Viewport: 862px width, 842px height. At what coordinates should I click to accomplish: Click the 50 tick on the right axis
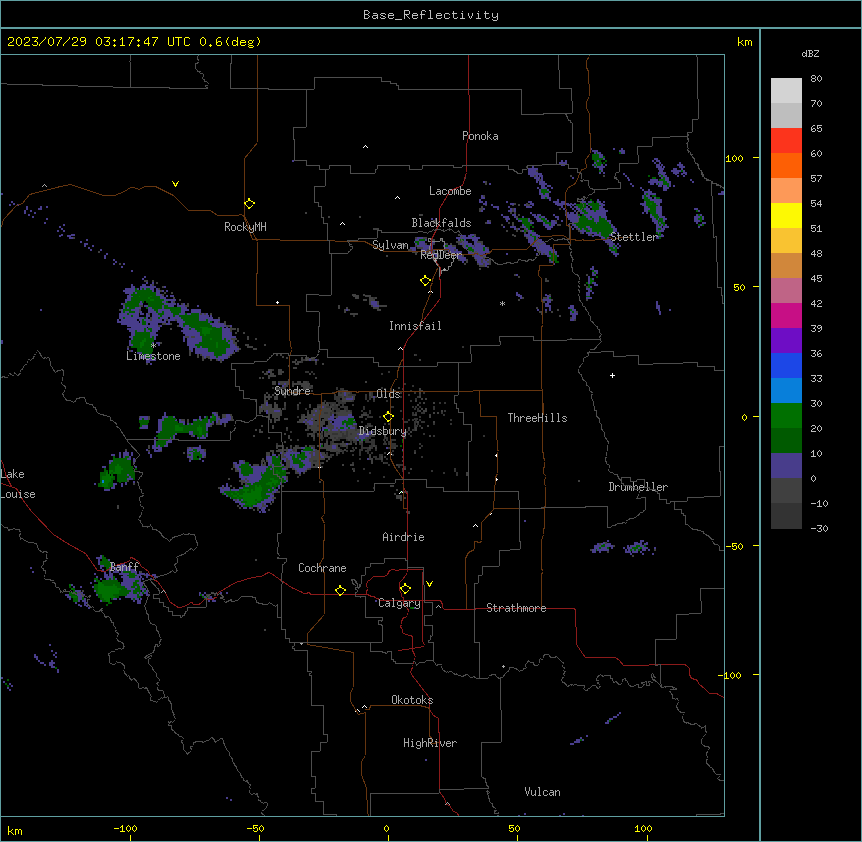click(x=739, y=287)
